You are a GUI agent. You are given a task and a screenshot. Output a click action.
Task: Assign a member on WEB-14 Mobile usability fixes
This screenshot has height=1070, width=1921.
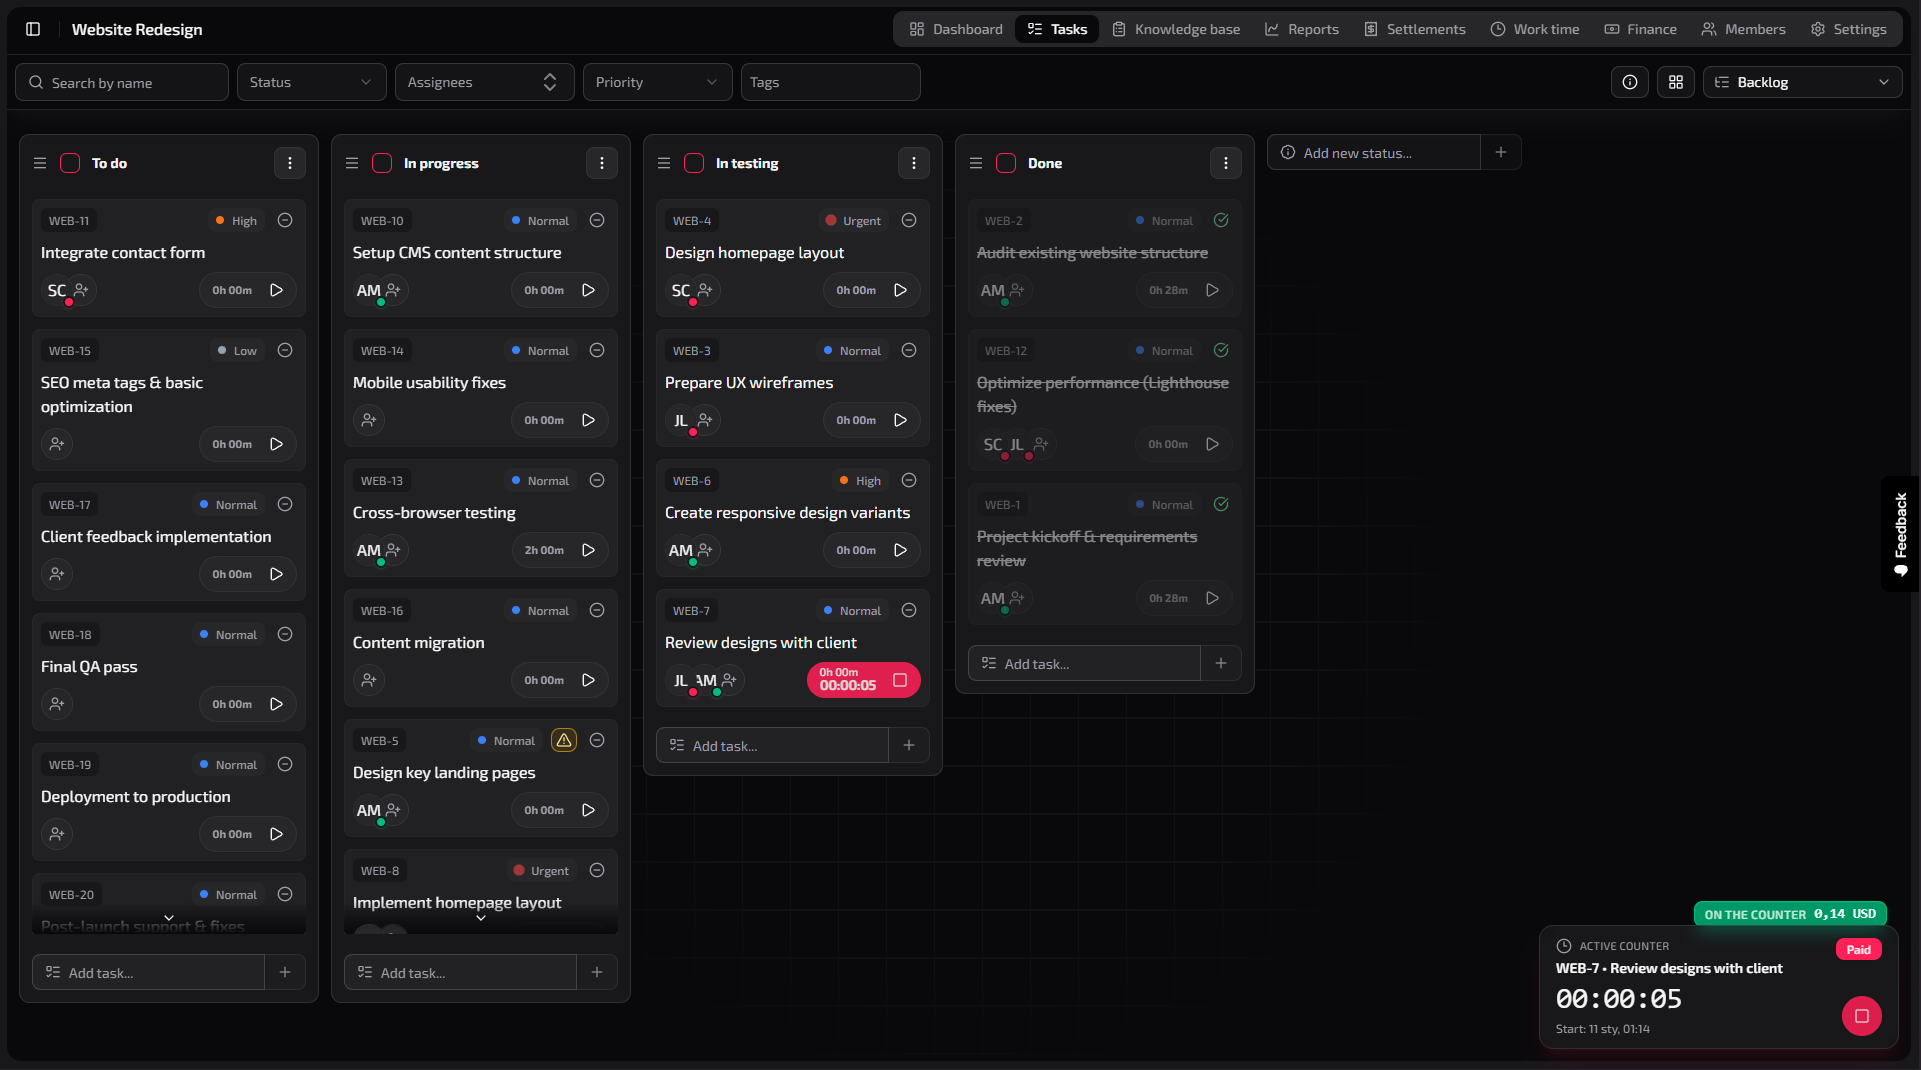click(x=369, y=420)
